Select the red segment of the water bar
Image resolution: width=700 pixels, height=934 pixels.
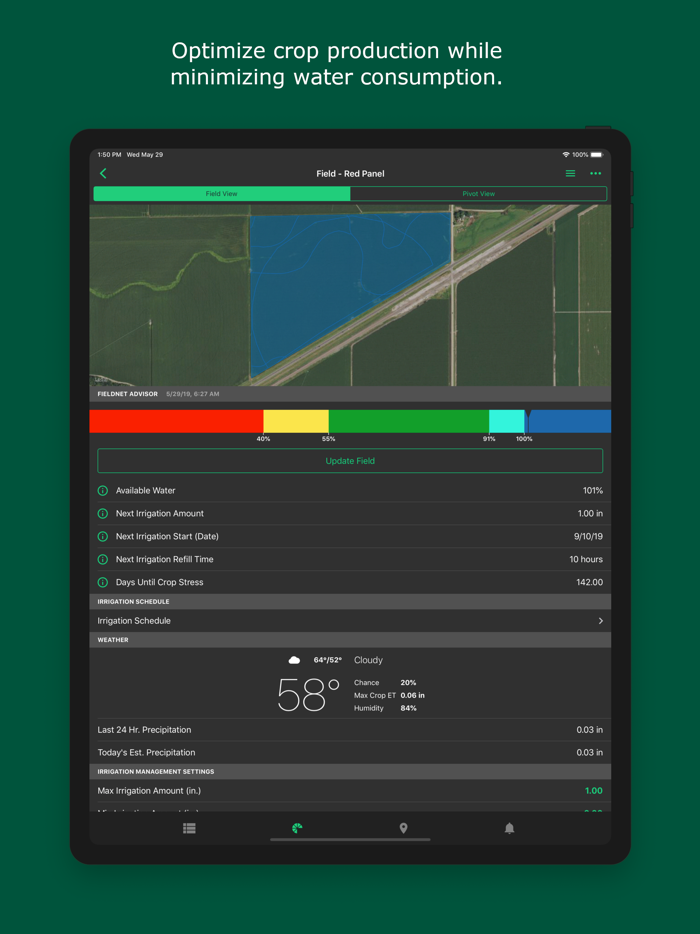tap(176, 421)
